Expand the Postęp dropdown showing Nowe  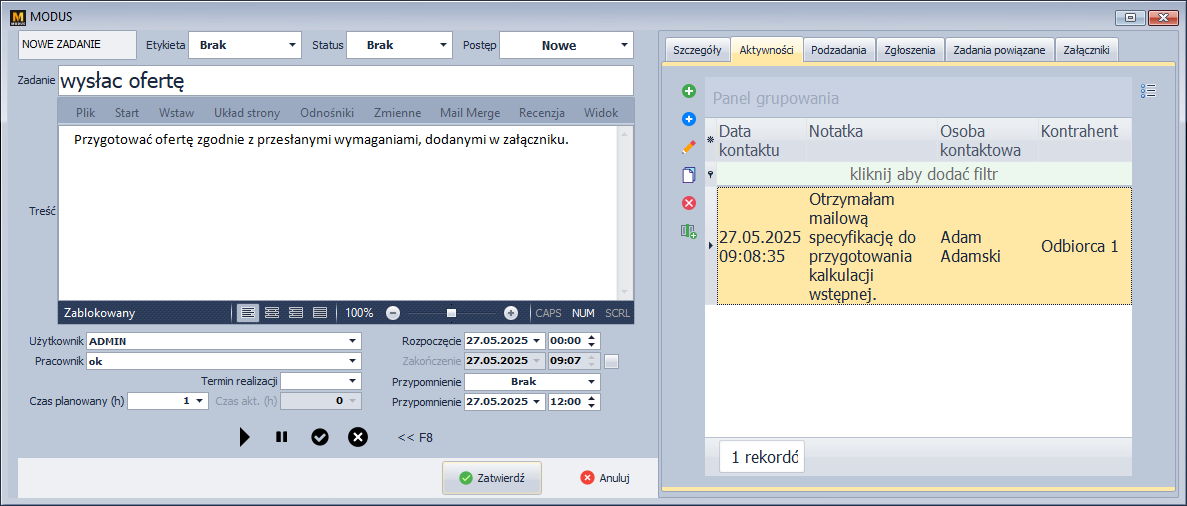(x=624, y=45)
